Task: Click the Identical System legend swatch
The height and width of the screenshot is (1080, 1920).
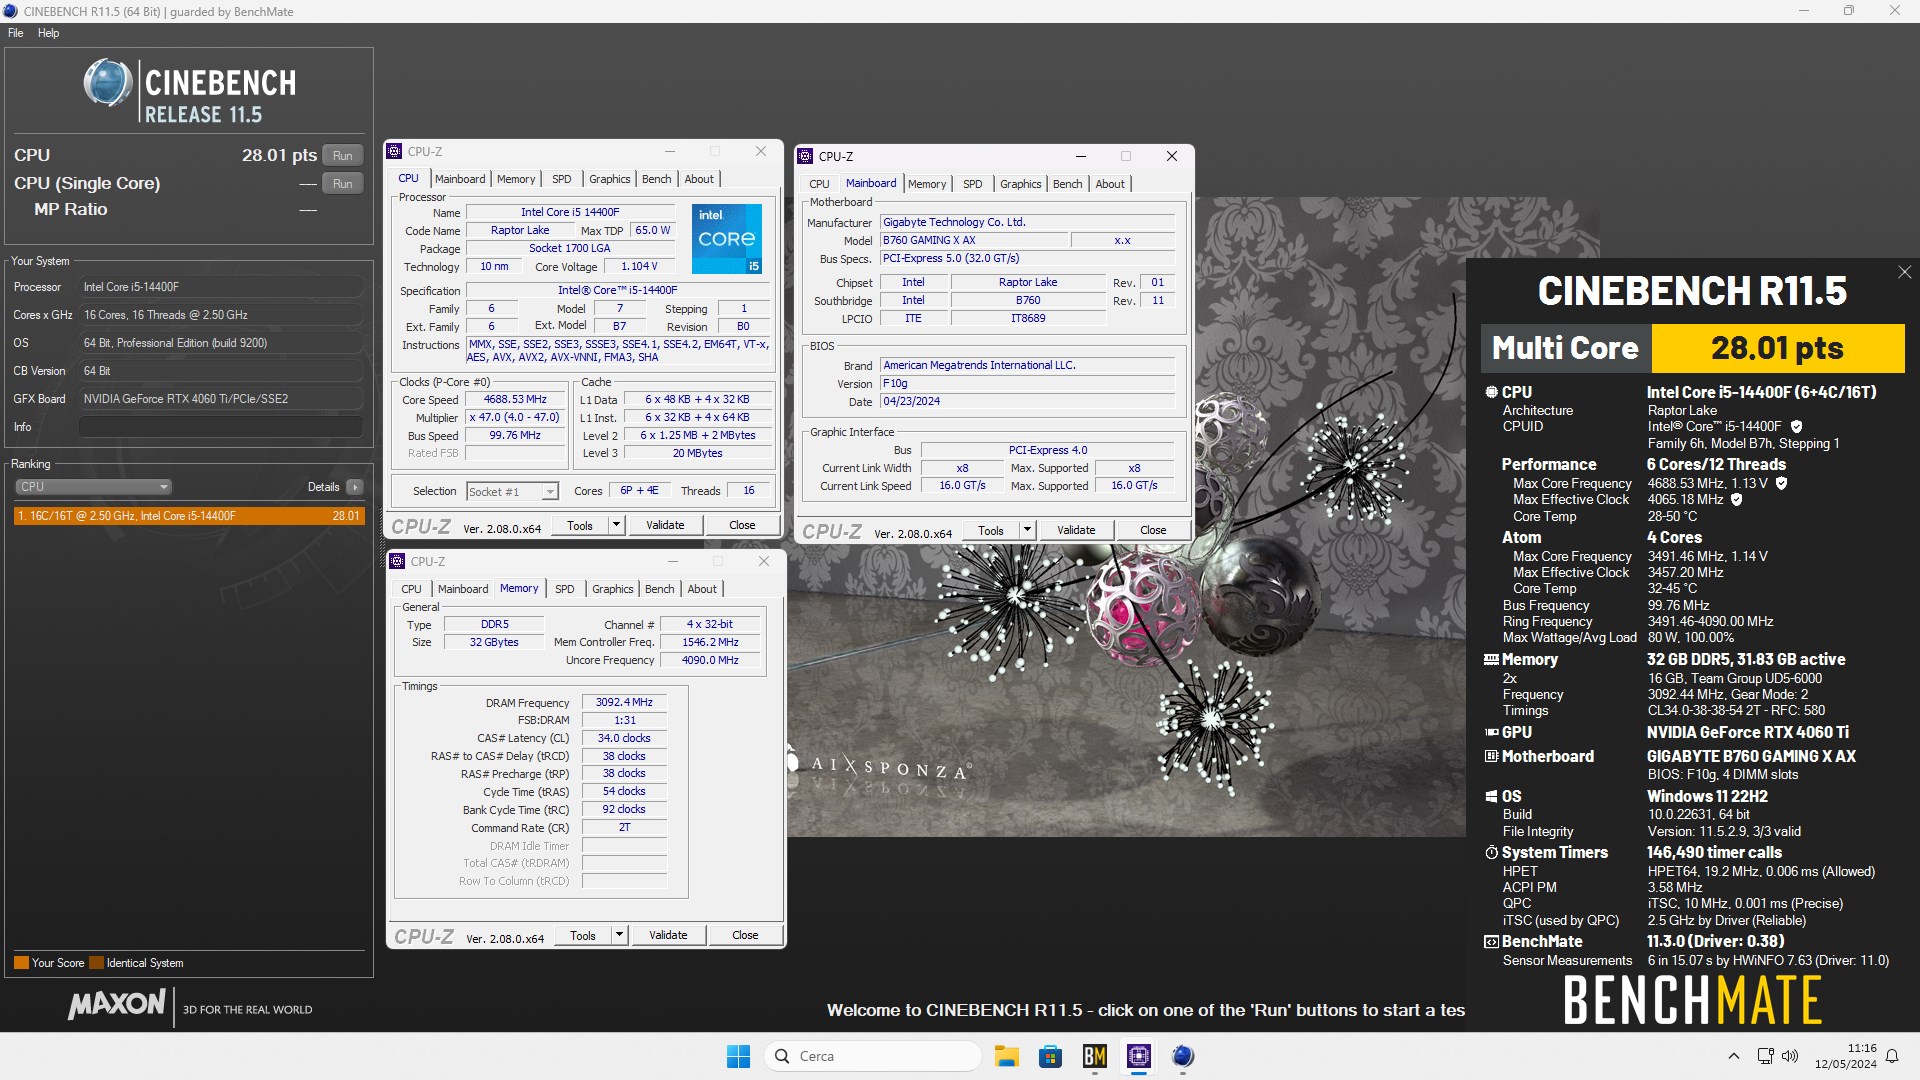Action: tap(97, 963)
